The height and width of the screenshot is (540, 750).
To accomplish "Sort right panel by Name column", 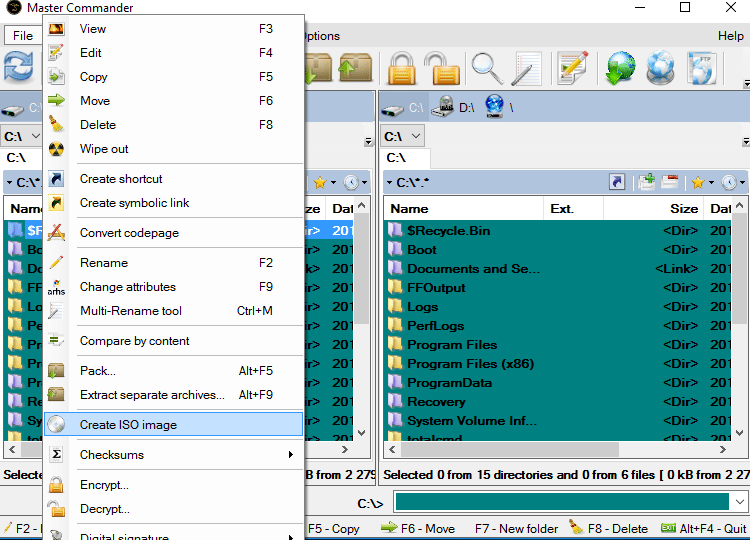I will (x=463, y=209).
